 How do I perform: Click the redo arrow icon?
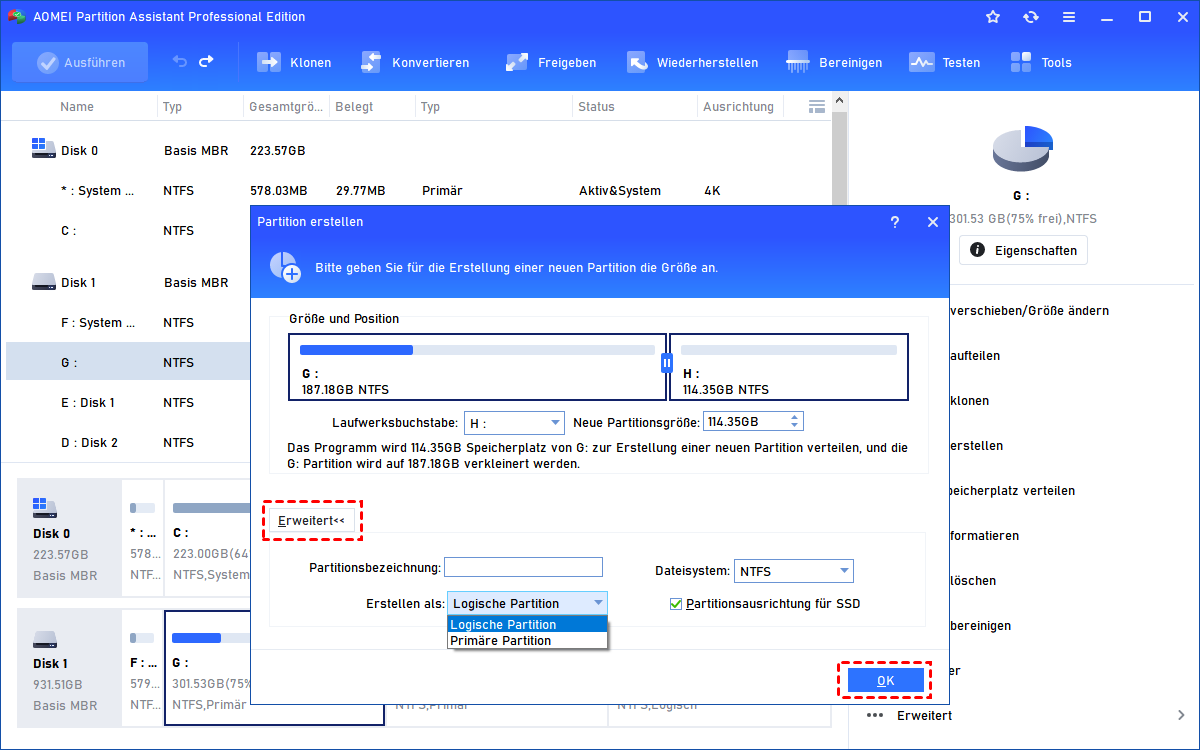point(206,62)
